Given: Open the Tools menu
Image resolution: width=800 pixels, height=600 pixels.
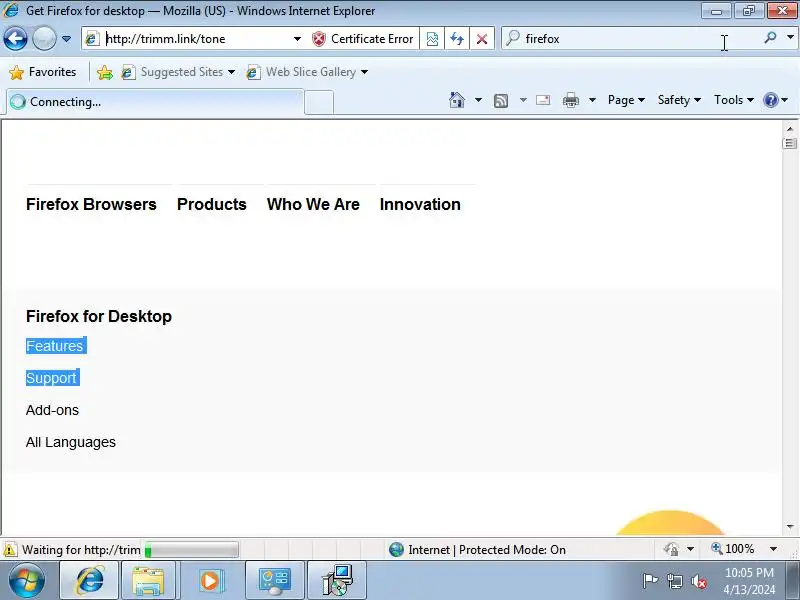Looking at the screenshot, I should click(734, 100).
